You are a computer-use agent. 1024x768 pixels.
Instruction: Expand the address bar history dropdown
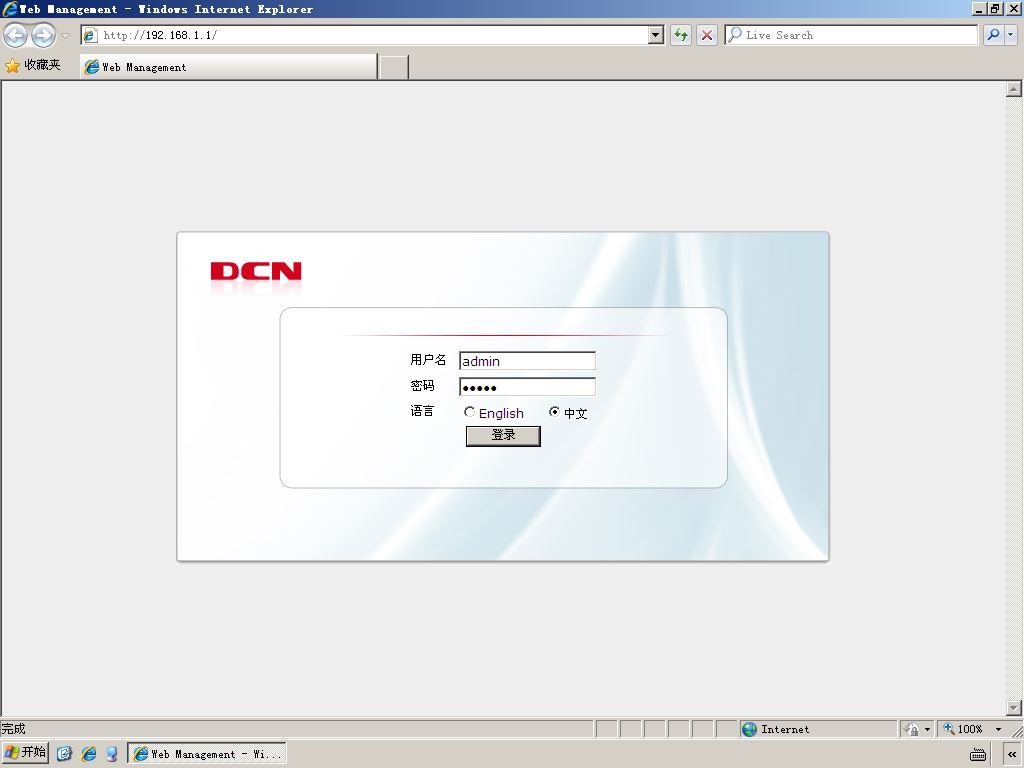(x=656, y=35)
